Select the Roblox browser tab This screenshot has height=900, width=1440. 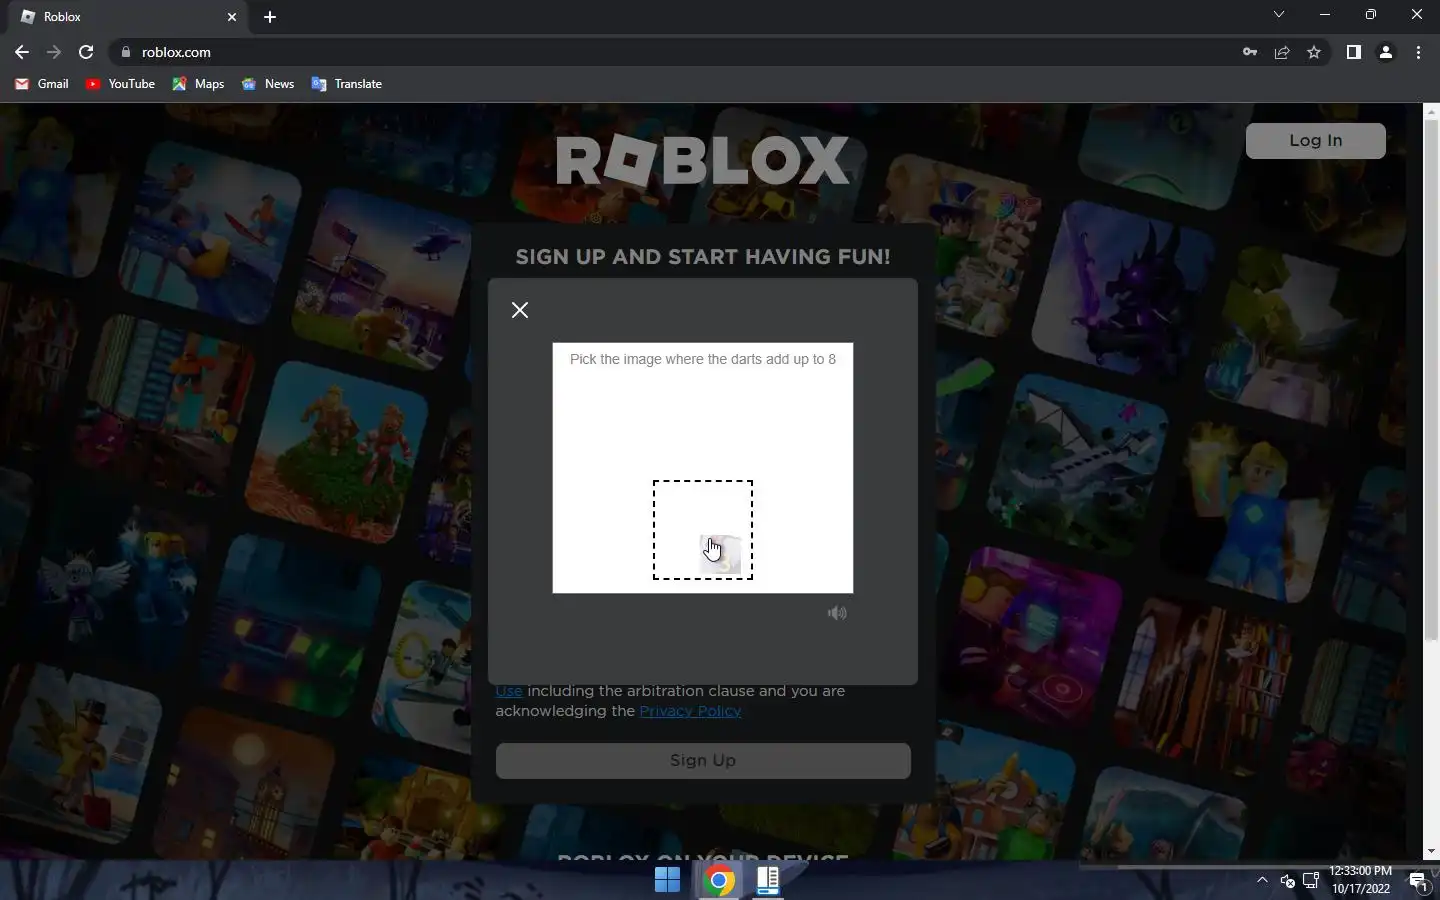coord(127,17)
